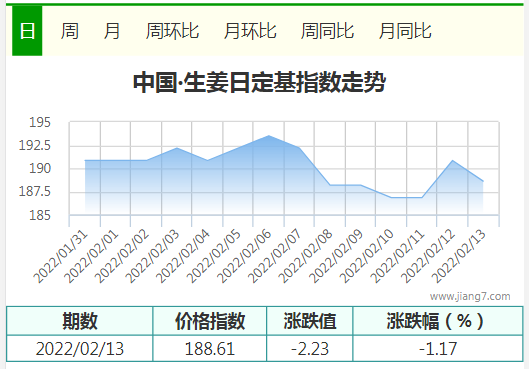Click the 2022/02/03 data point on chart
The image size is (529, 369).
[177, 148]
